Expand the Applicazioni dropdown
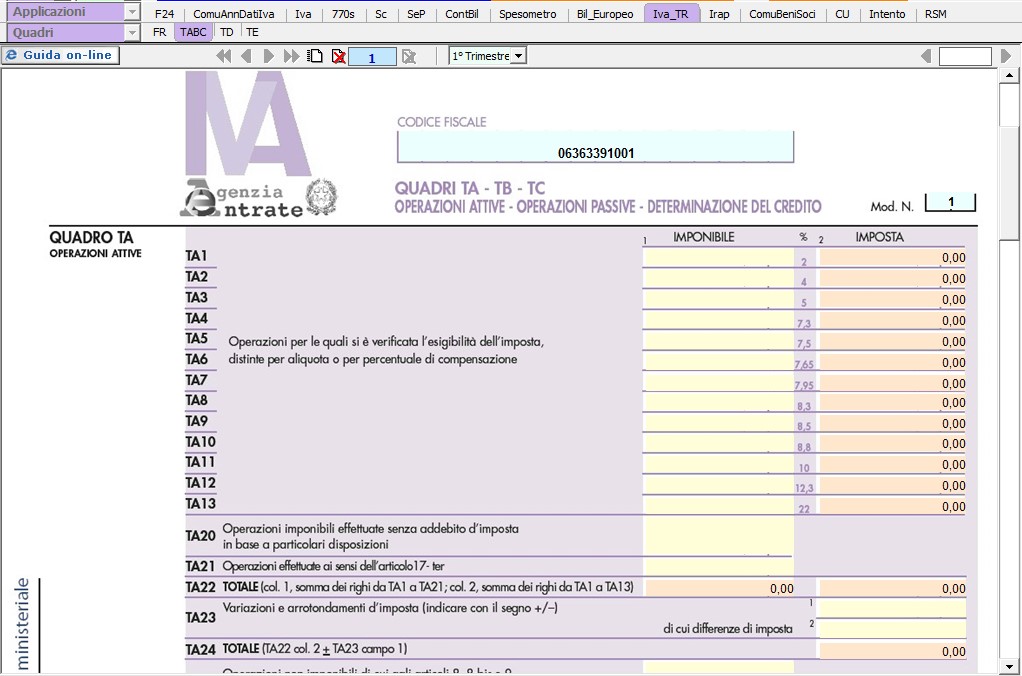The image size is (1022, 676). click(x=132, y=12)
